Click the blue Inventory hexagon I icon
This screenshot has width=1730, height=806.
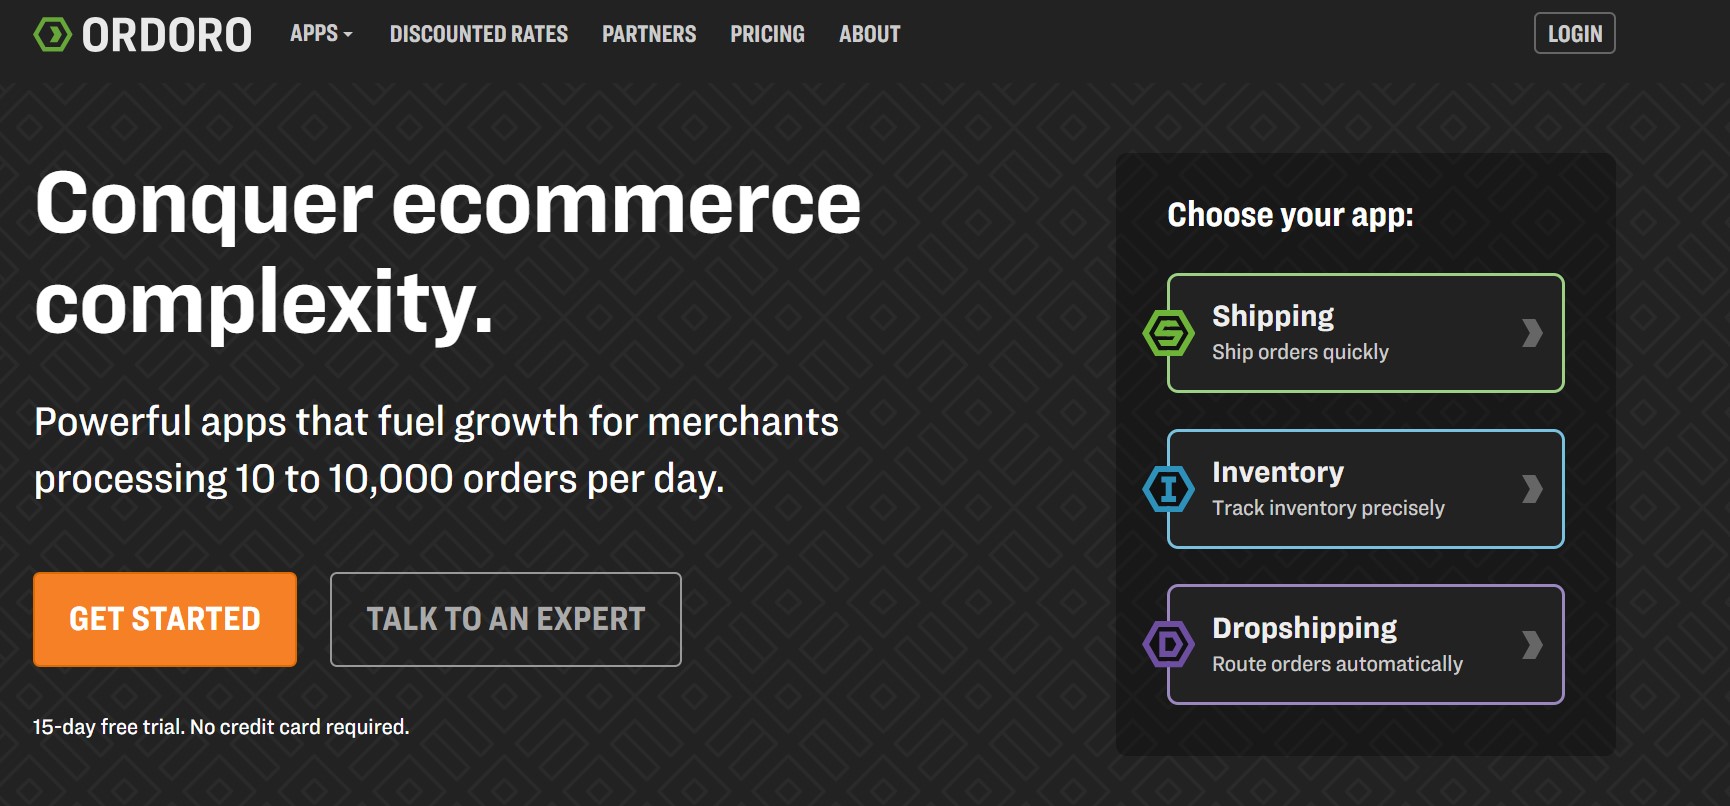coord(1168,489)
